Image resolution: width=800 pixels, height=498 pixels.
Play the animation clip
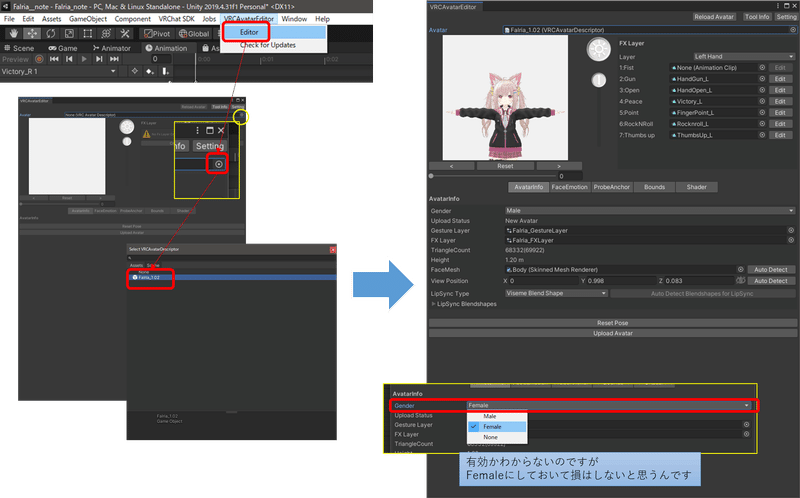point(84,59)
